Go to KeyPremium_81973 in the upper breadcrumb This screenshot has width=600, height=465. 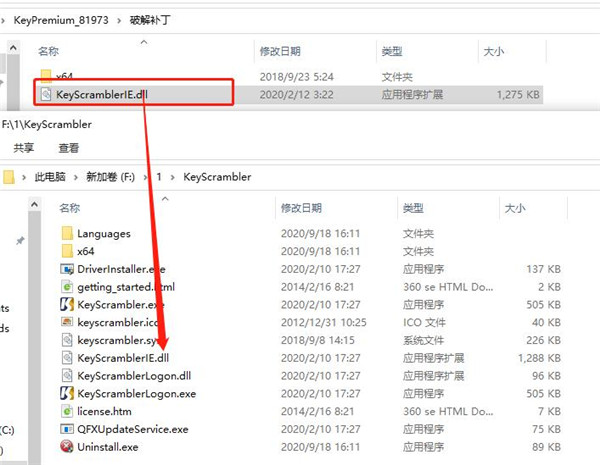point(61,20)
